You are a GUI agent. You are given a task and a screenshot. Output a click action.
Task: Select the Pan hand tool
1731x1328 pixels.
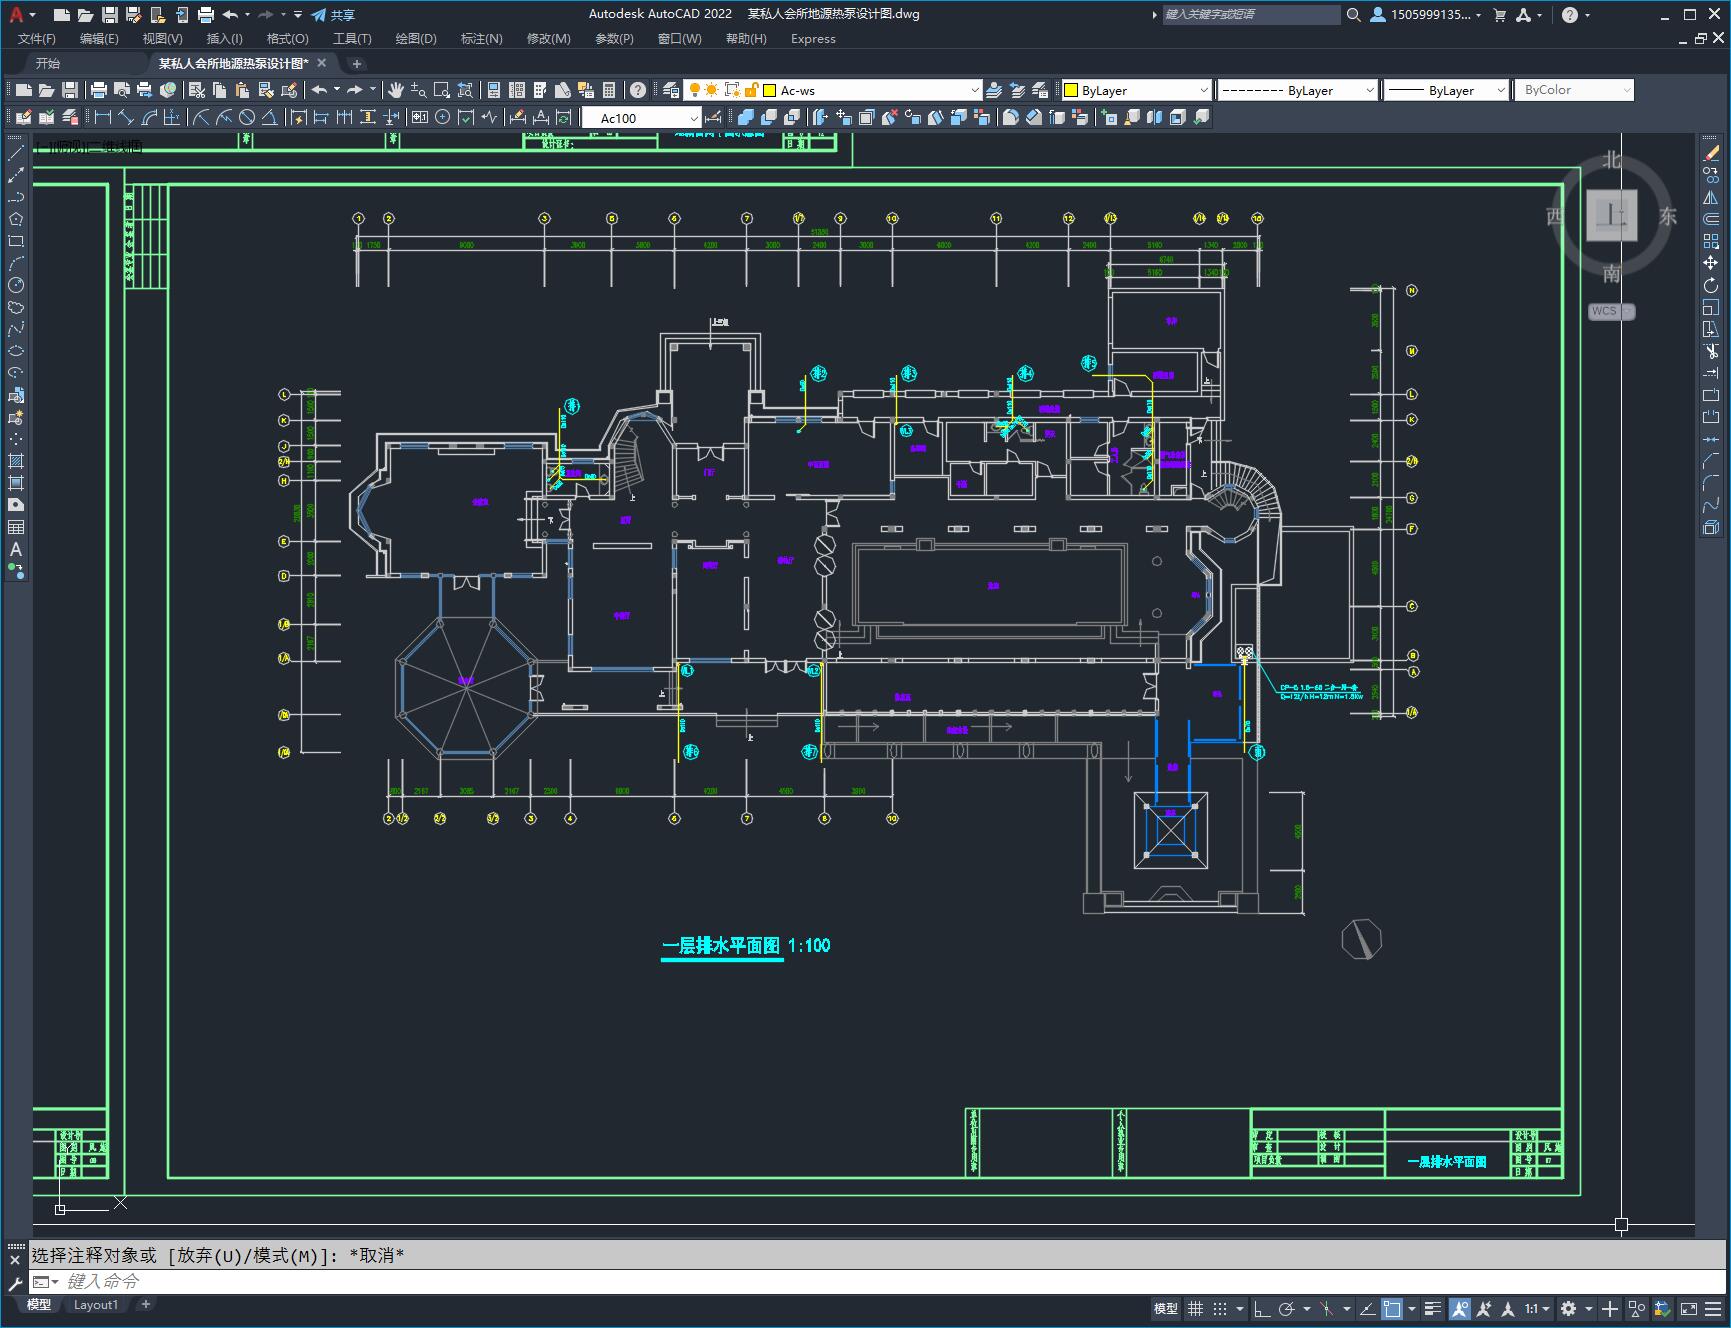coord(396,90)
